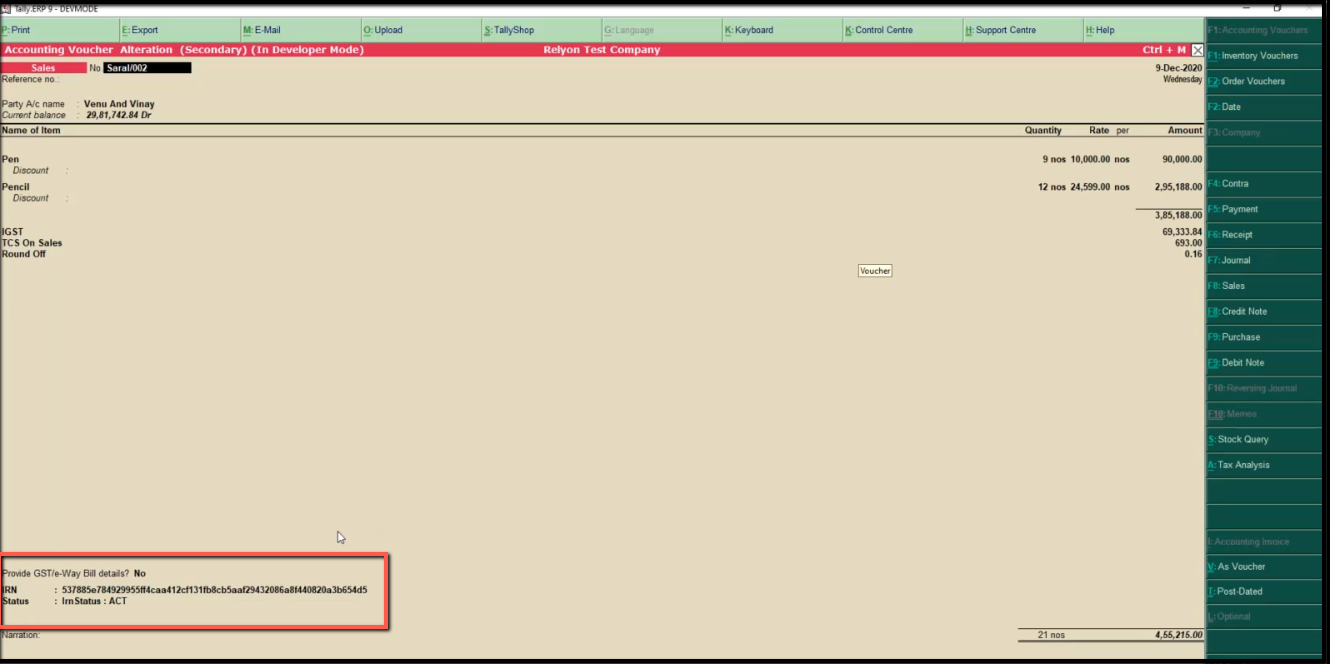Viewport: 1330px width, 664px height.
Task: Click the IrnStatus : ACT text
Action: point(94,601)
